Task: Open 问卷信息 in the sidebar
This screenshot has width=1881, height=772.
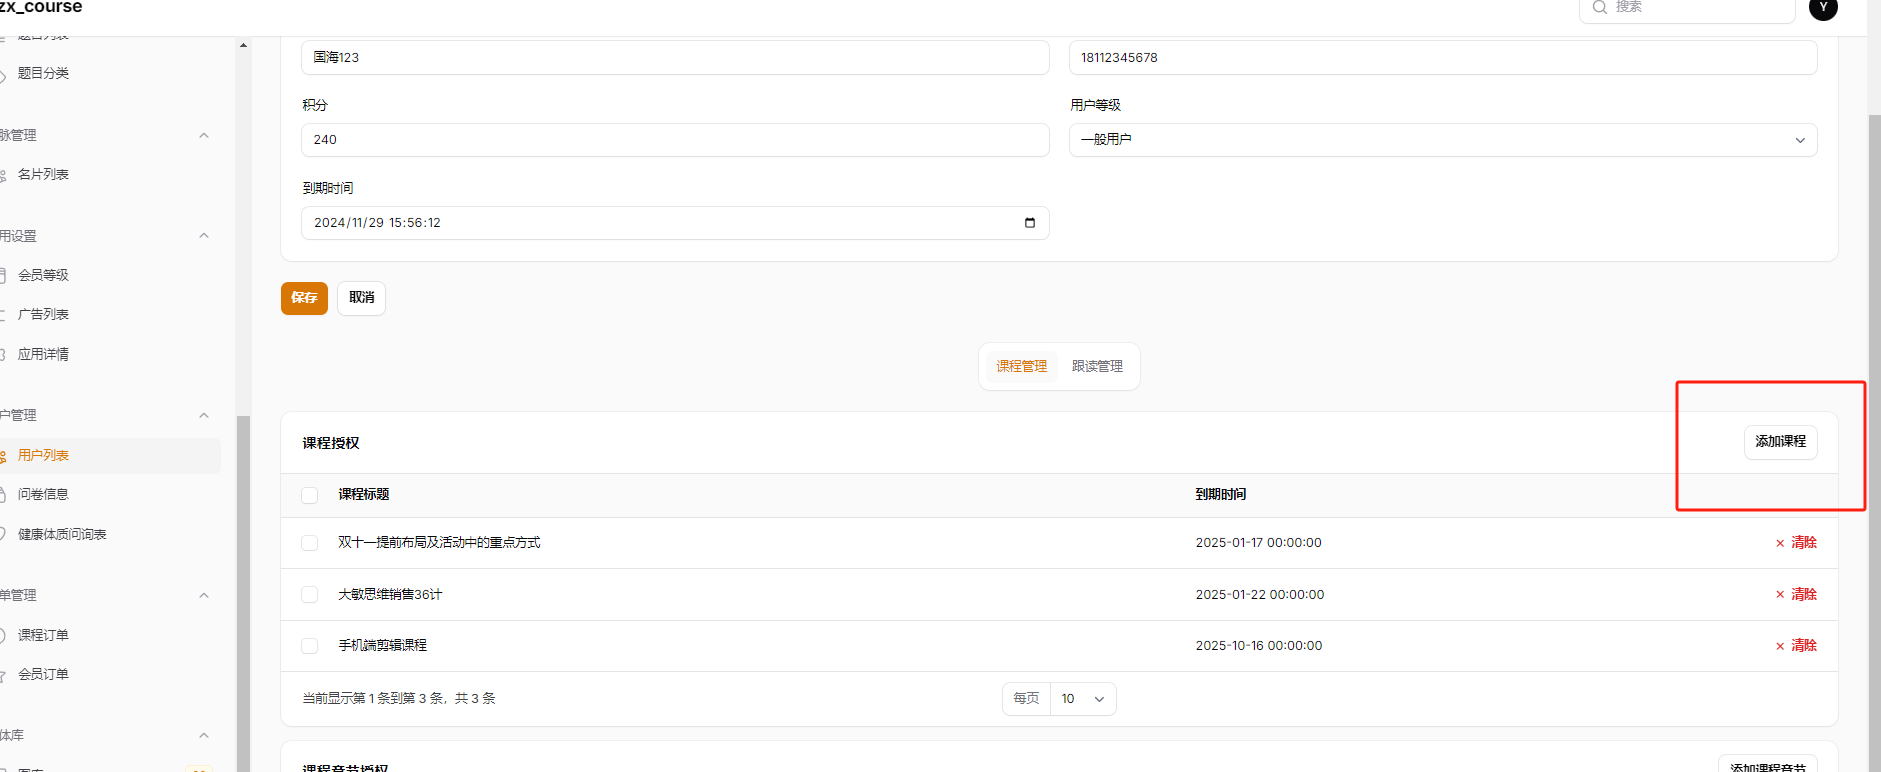Action: tap(43, 495)
